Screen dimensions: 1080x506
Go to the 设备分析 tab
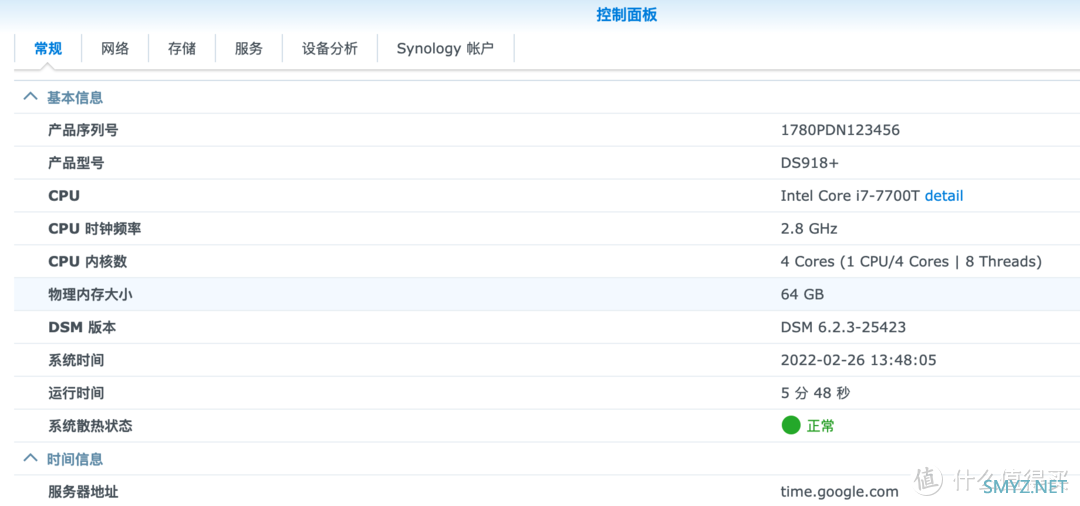pyautogui.click(x=330, y=49)
